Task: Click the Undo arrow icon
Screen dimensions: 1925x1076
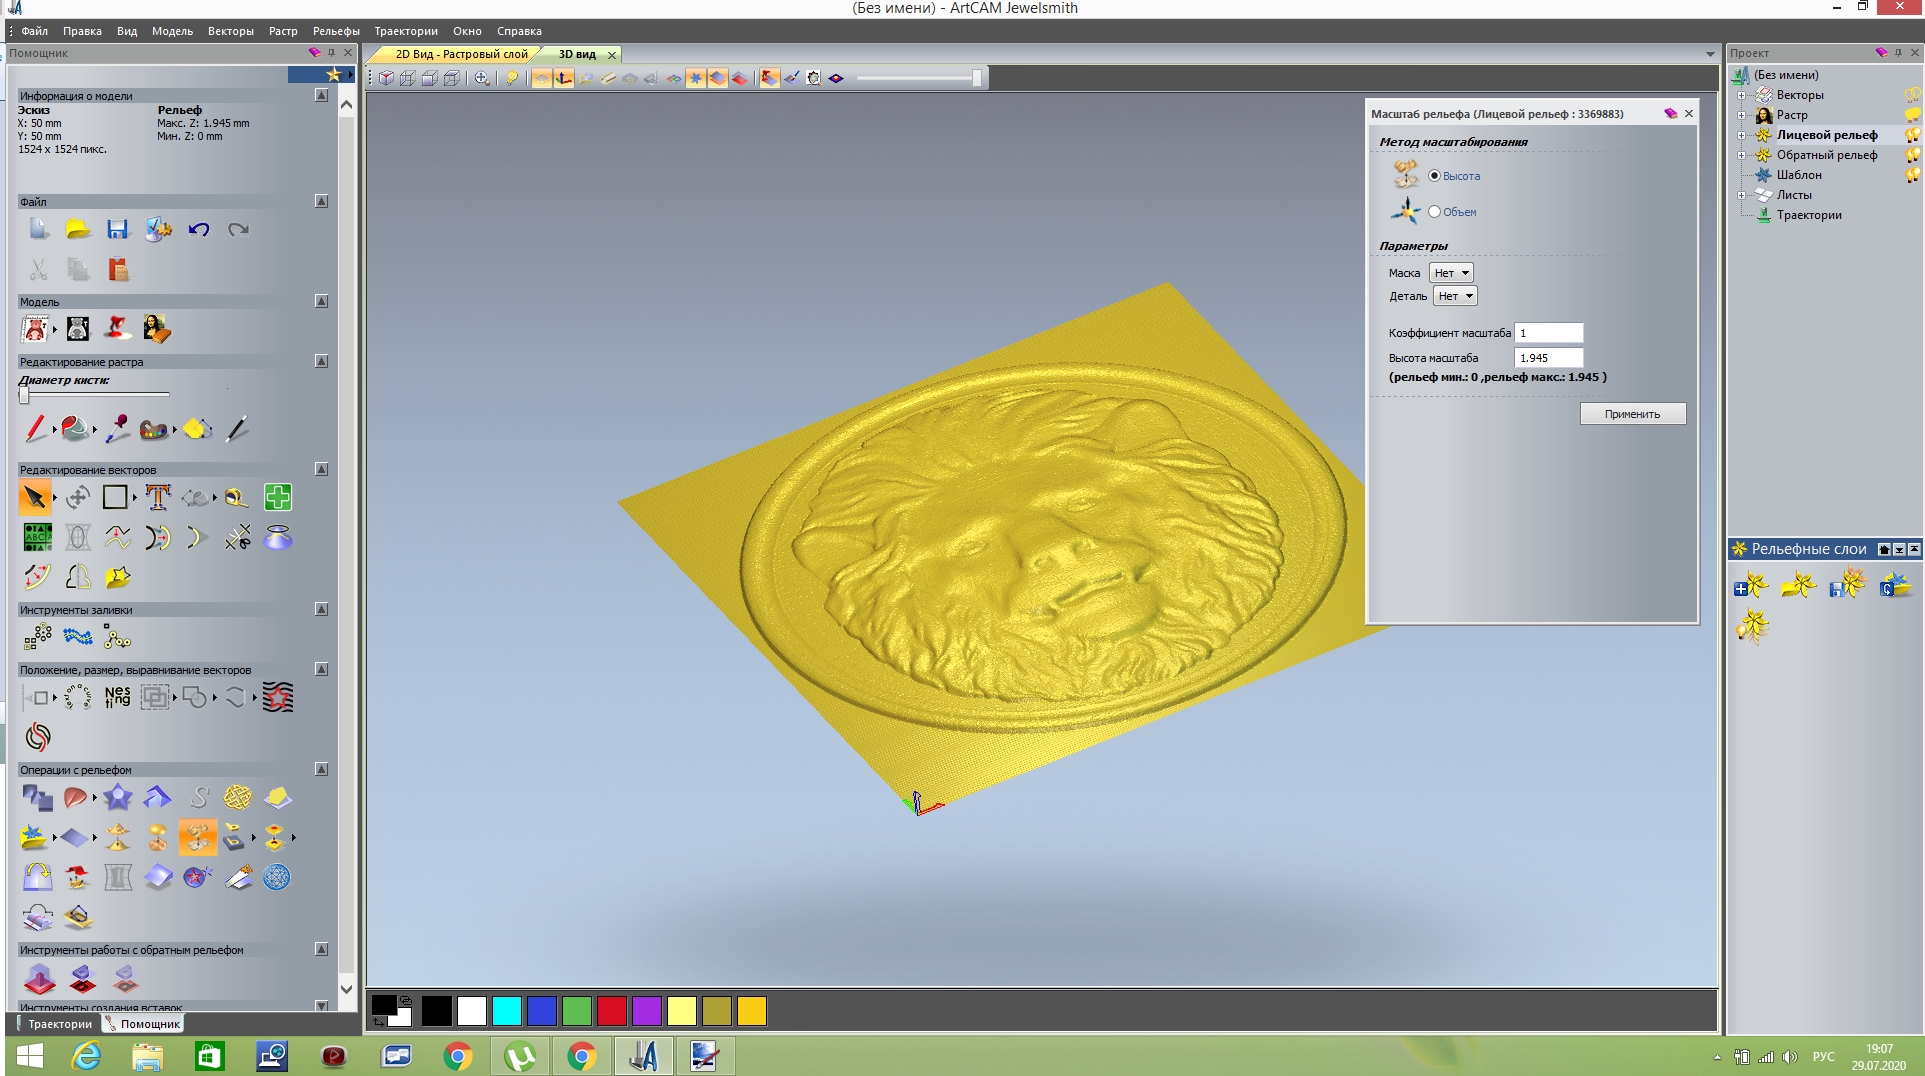Action: (x=199, y=230)
